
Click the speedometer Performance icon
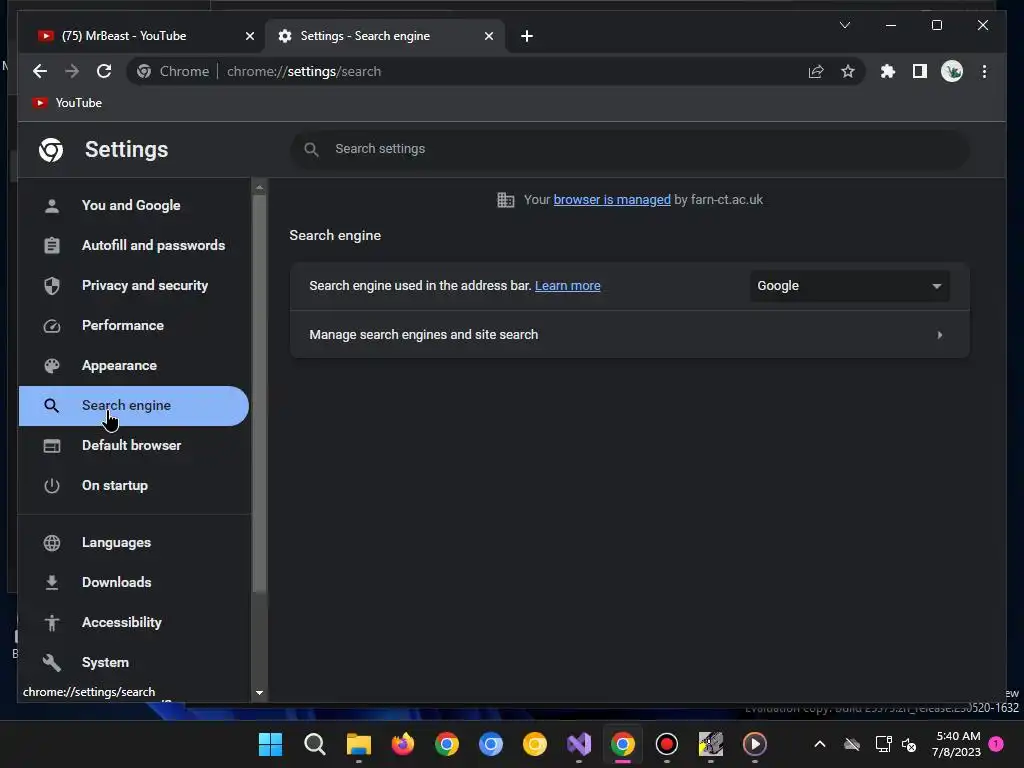click(52, 326)
